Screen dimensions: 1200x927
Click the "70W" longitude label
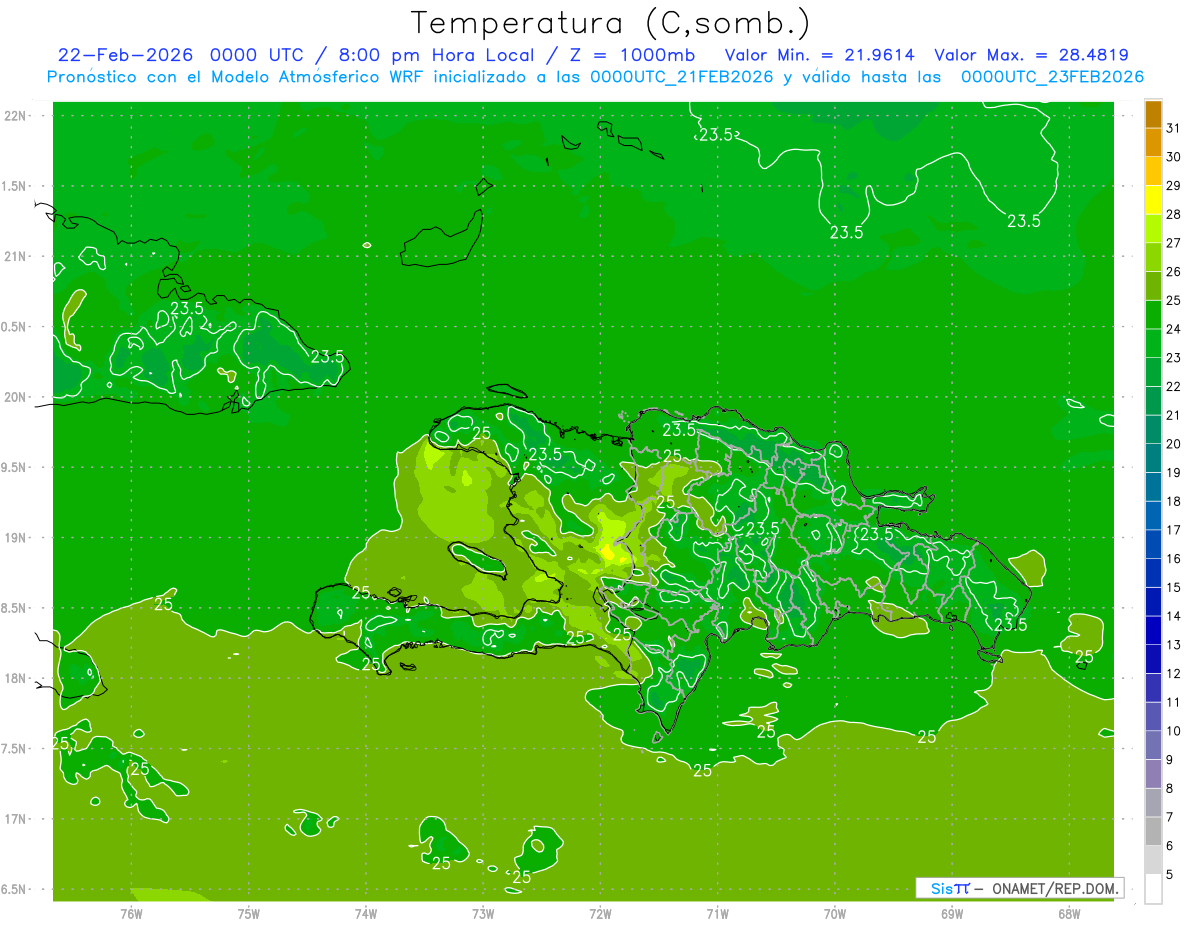[x=835, y=913]
